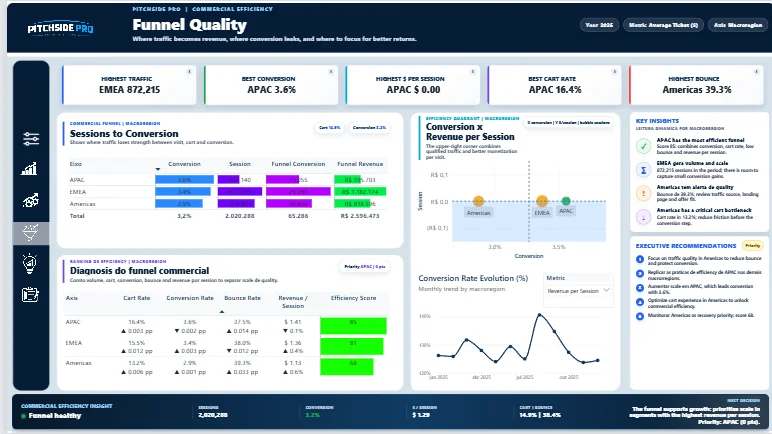Click APAC conversion blue bar 3.6%
The image size is (772, 434).
[x=185, y=180]
